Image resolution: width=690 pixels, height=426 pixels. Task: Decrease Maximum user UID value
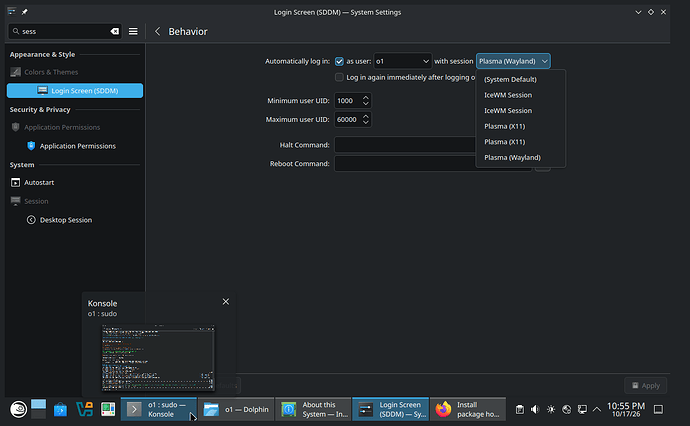point(366,123)
